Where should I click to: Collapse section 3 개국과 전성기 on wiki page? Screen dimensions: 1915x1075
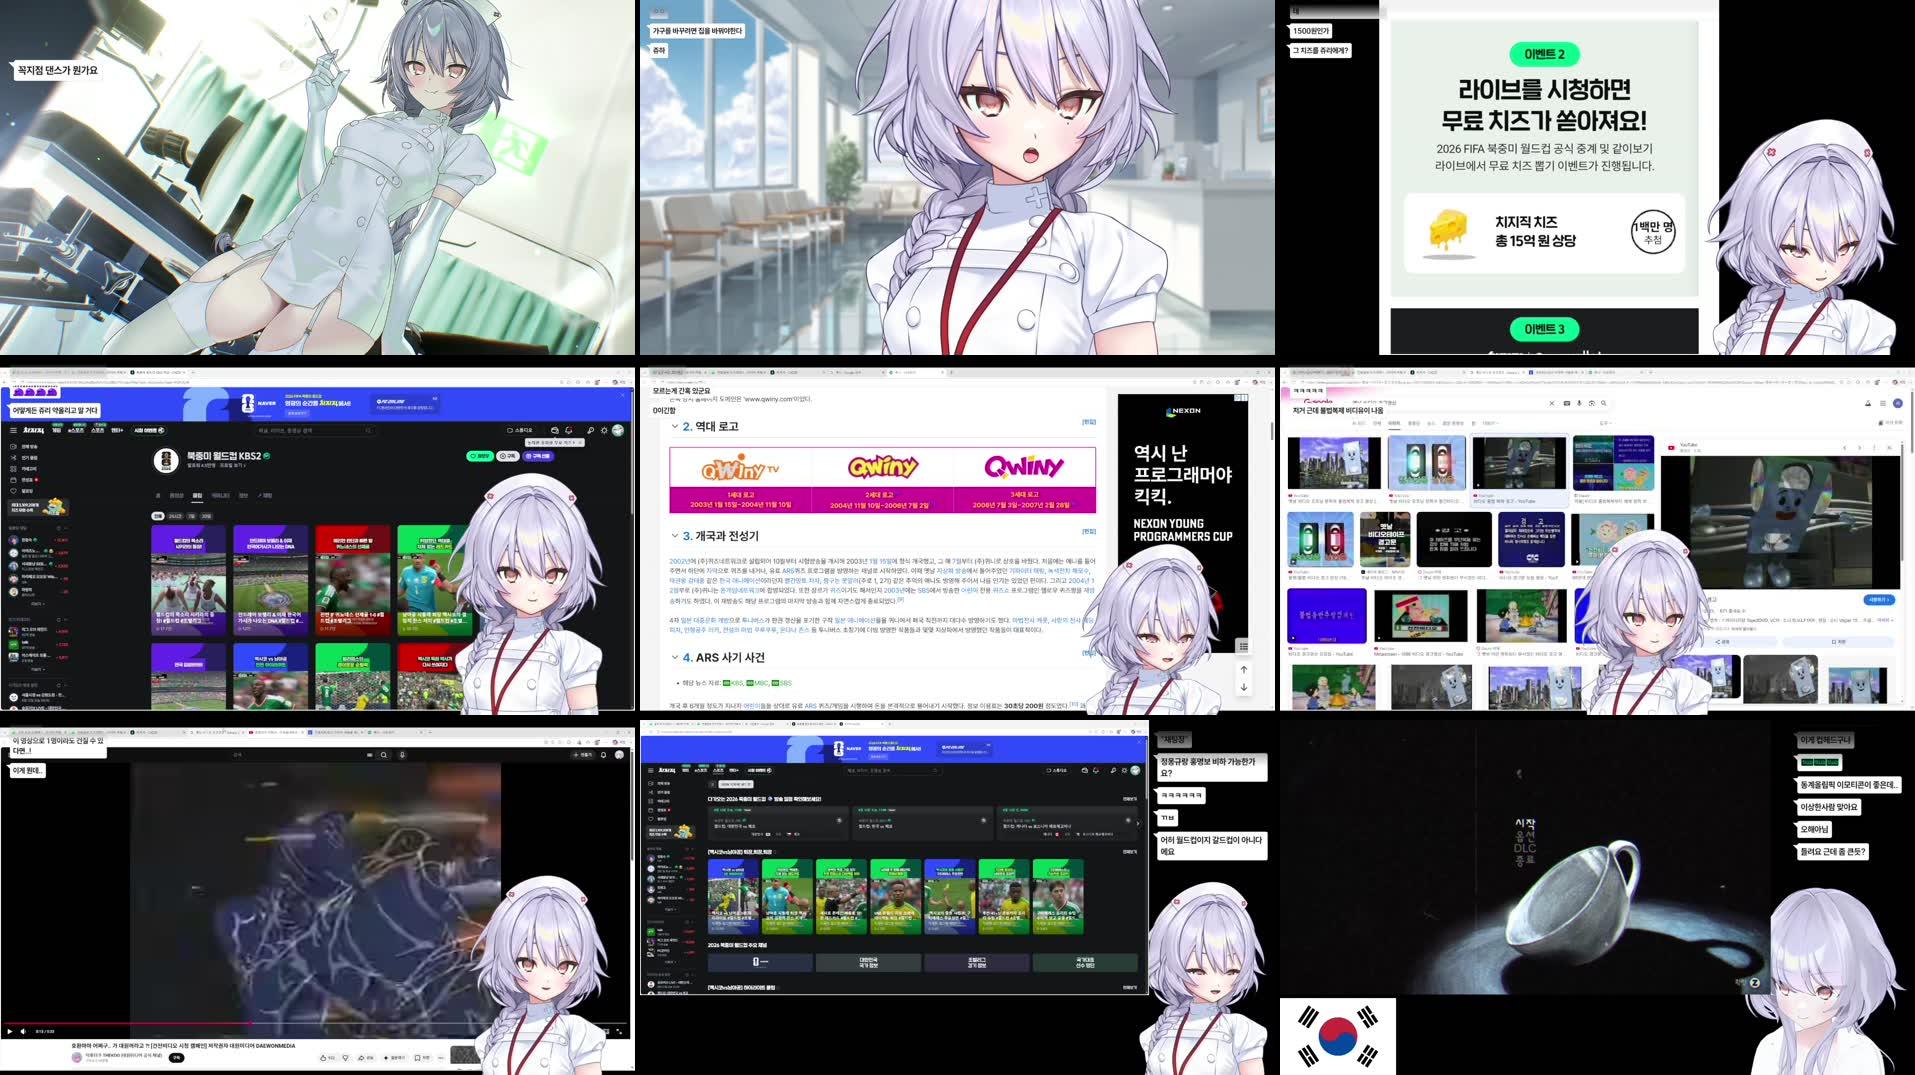(x=675, y=536)
